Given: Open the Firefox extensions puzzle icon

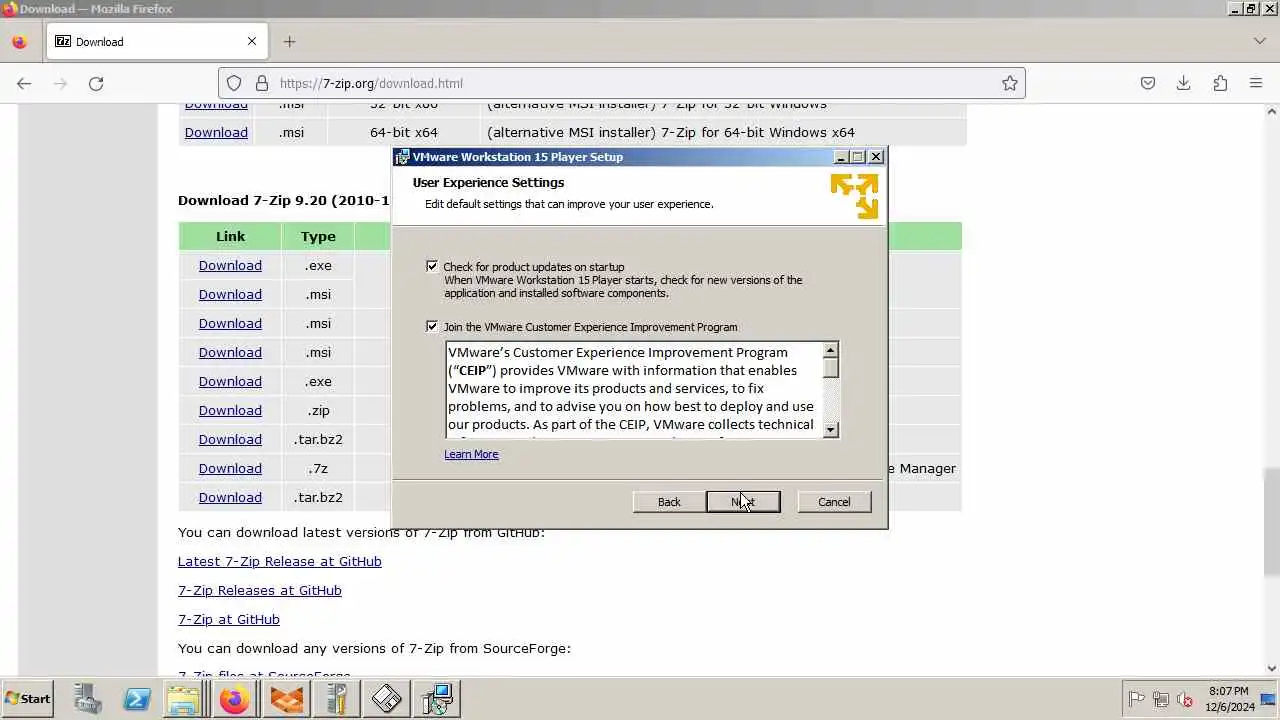Looking at the screenshot, I should 1220,83.
